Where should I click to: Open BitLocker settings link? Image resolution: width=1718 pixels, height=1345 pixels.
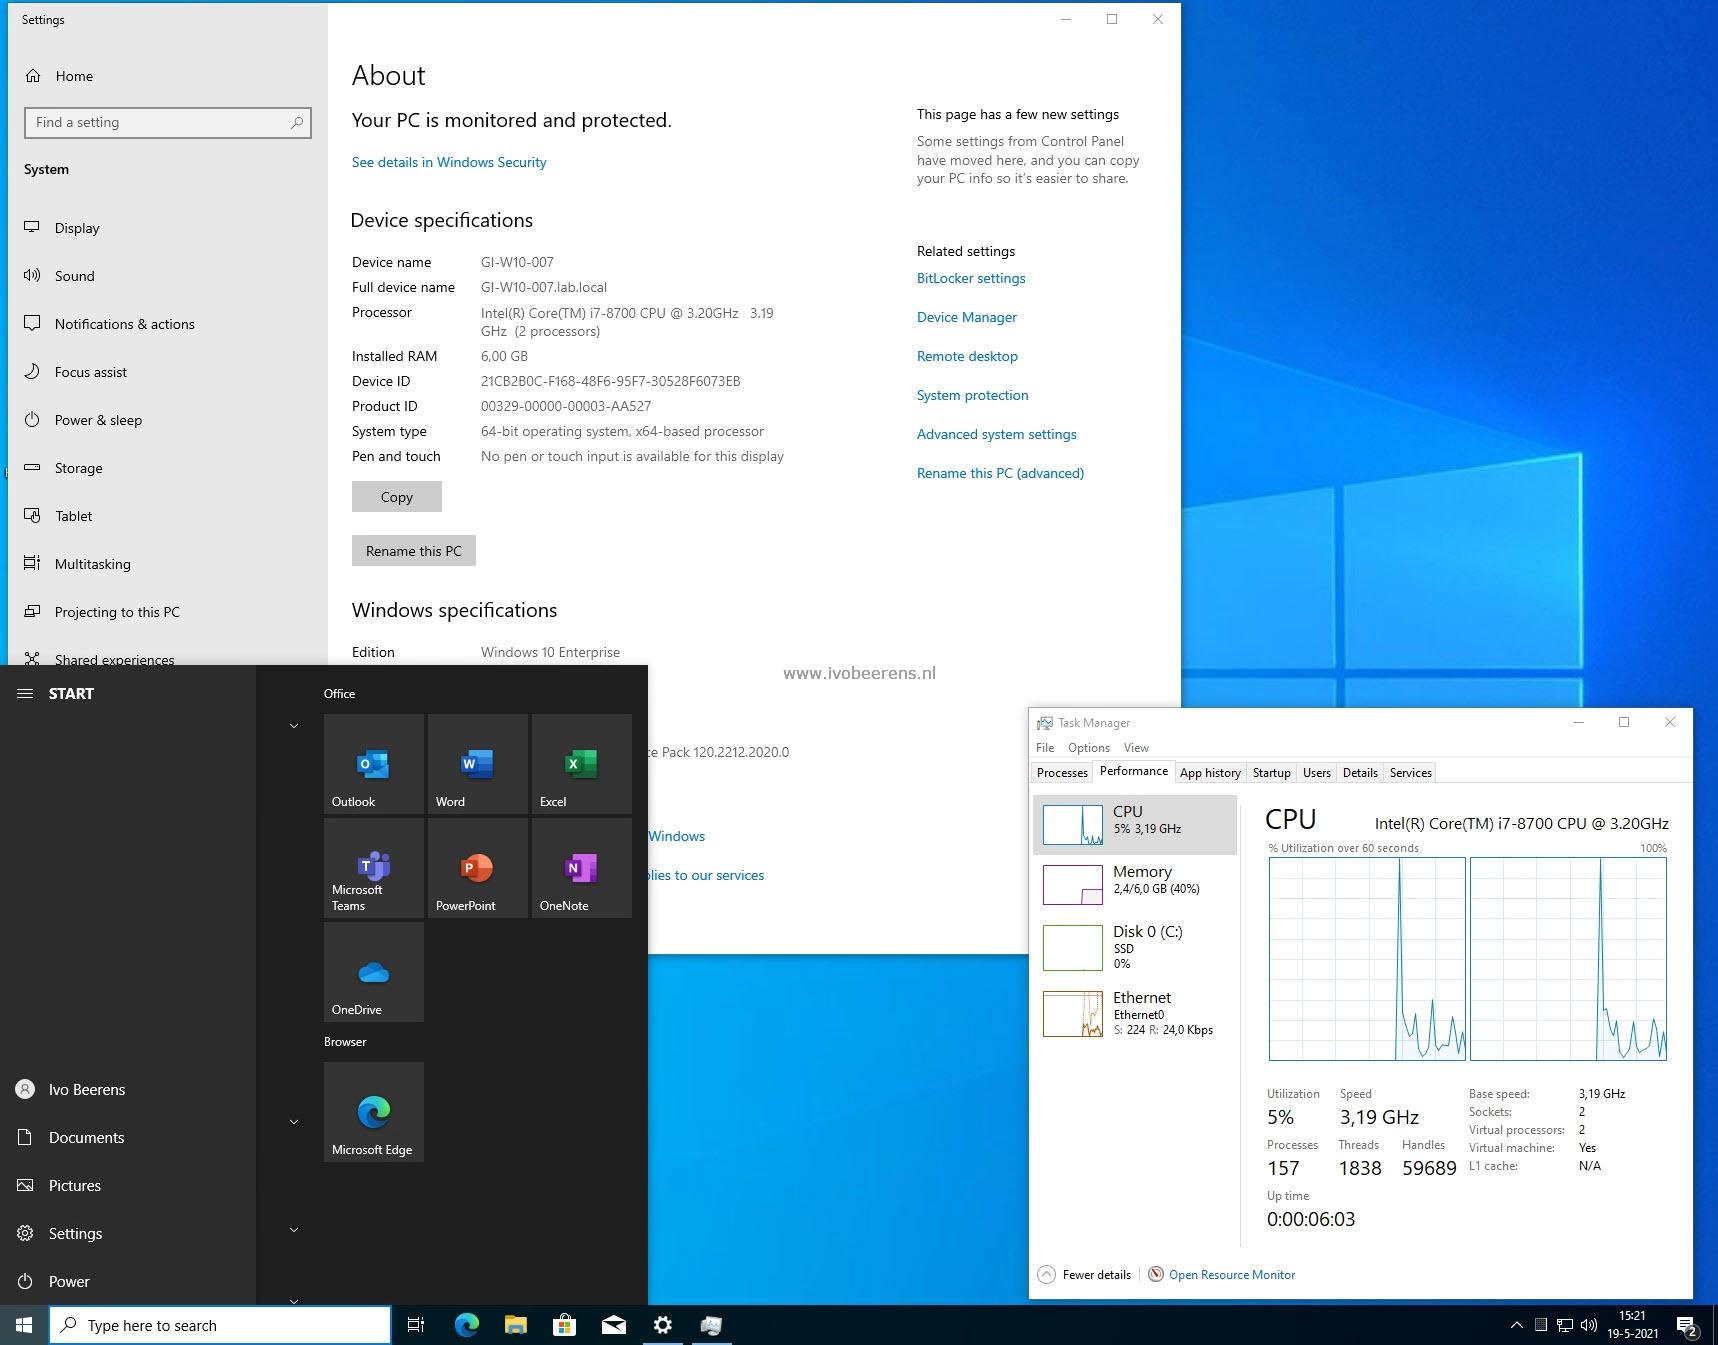971,278
